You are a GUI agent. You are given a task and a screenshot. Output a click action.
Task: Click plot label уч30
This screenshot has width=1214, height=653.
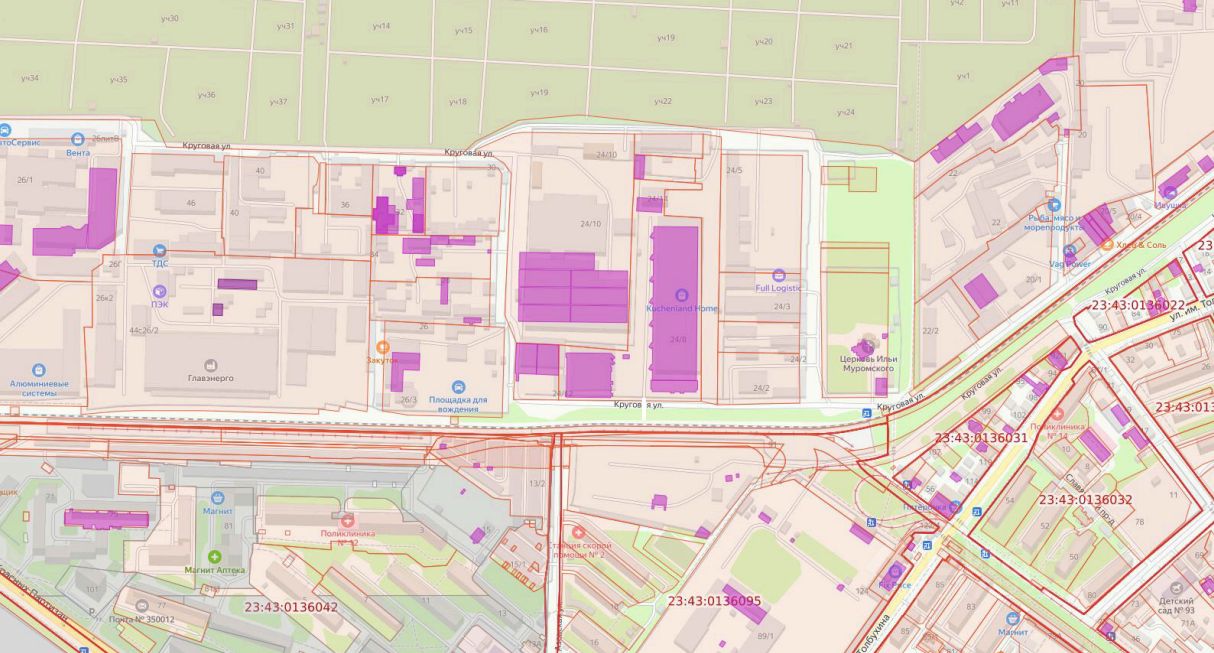tap(170, 18)
